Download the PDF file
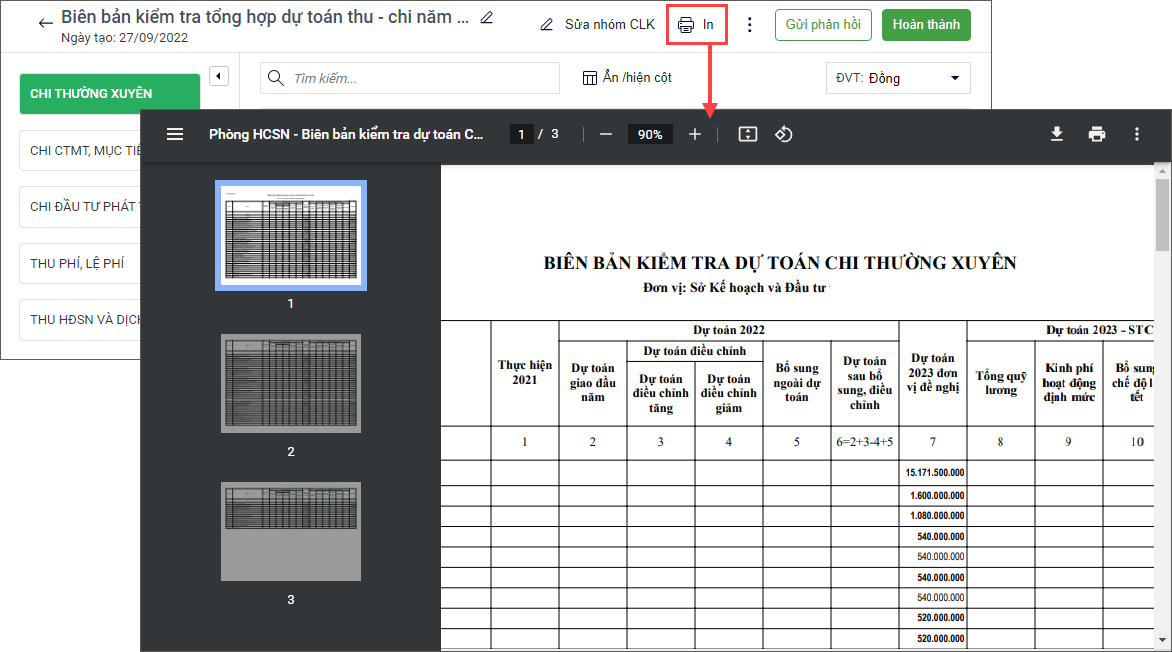Viewport: 1172px width, 652px height. click(x=1056, y=134)
